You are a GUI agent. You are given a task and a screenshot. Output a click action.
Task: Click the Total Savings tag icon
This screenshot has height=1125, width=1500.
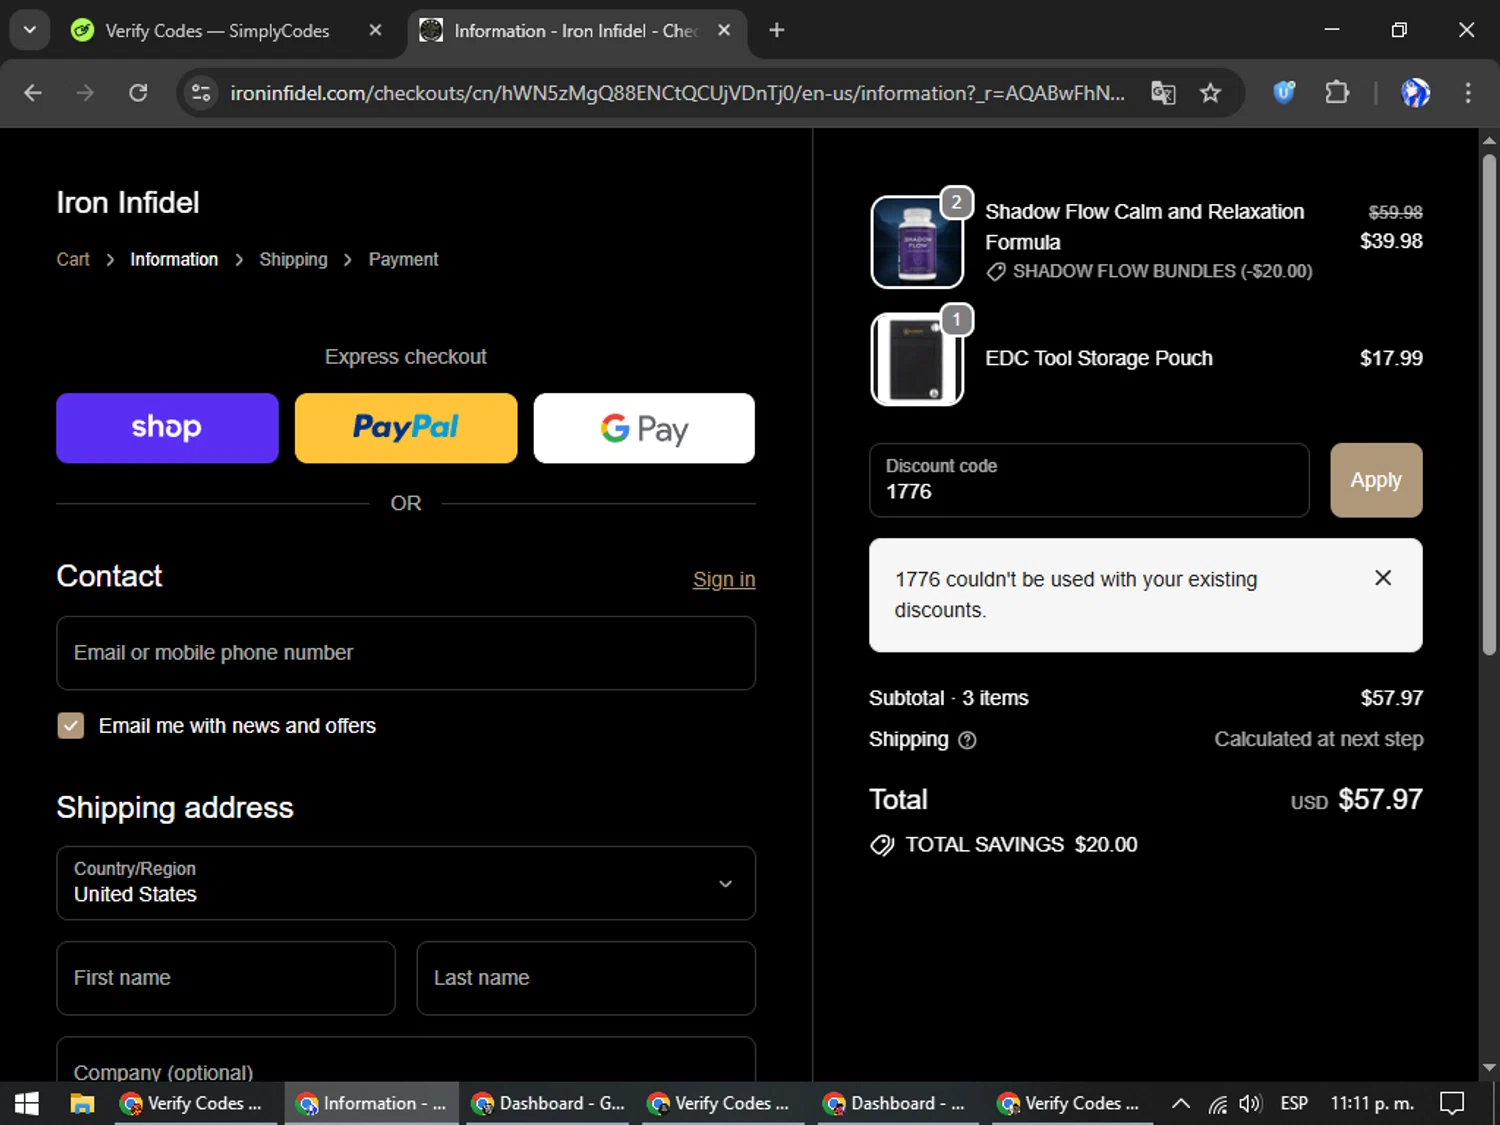[x=882, y=845]
